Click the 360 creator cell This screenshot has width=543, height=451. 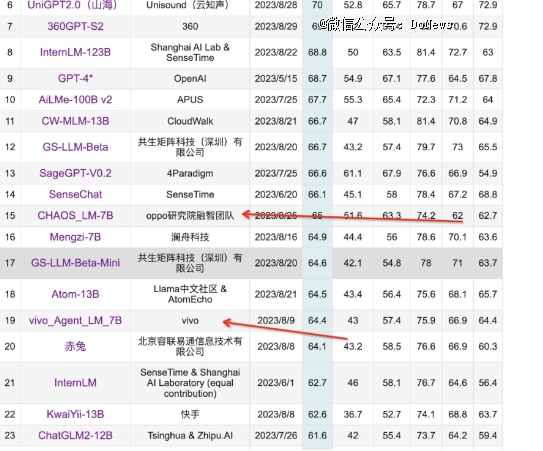190,26
